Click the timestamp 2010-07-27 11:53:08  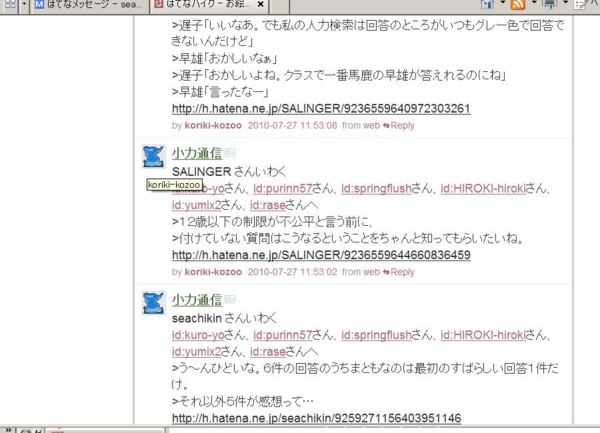coord(292,125)
